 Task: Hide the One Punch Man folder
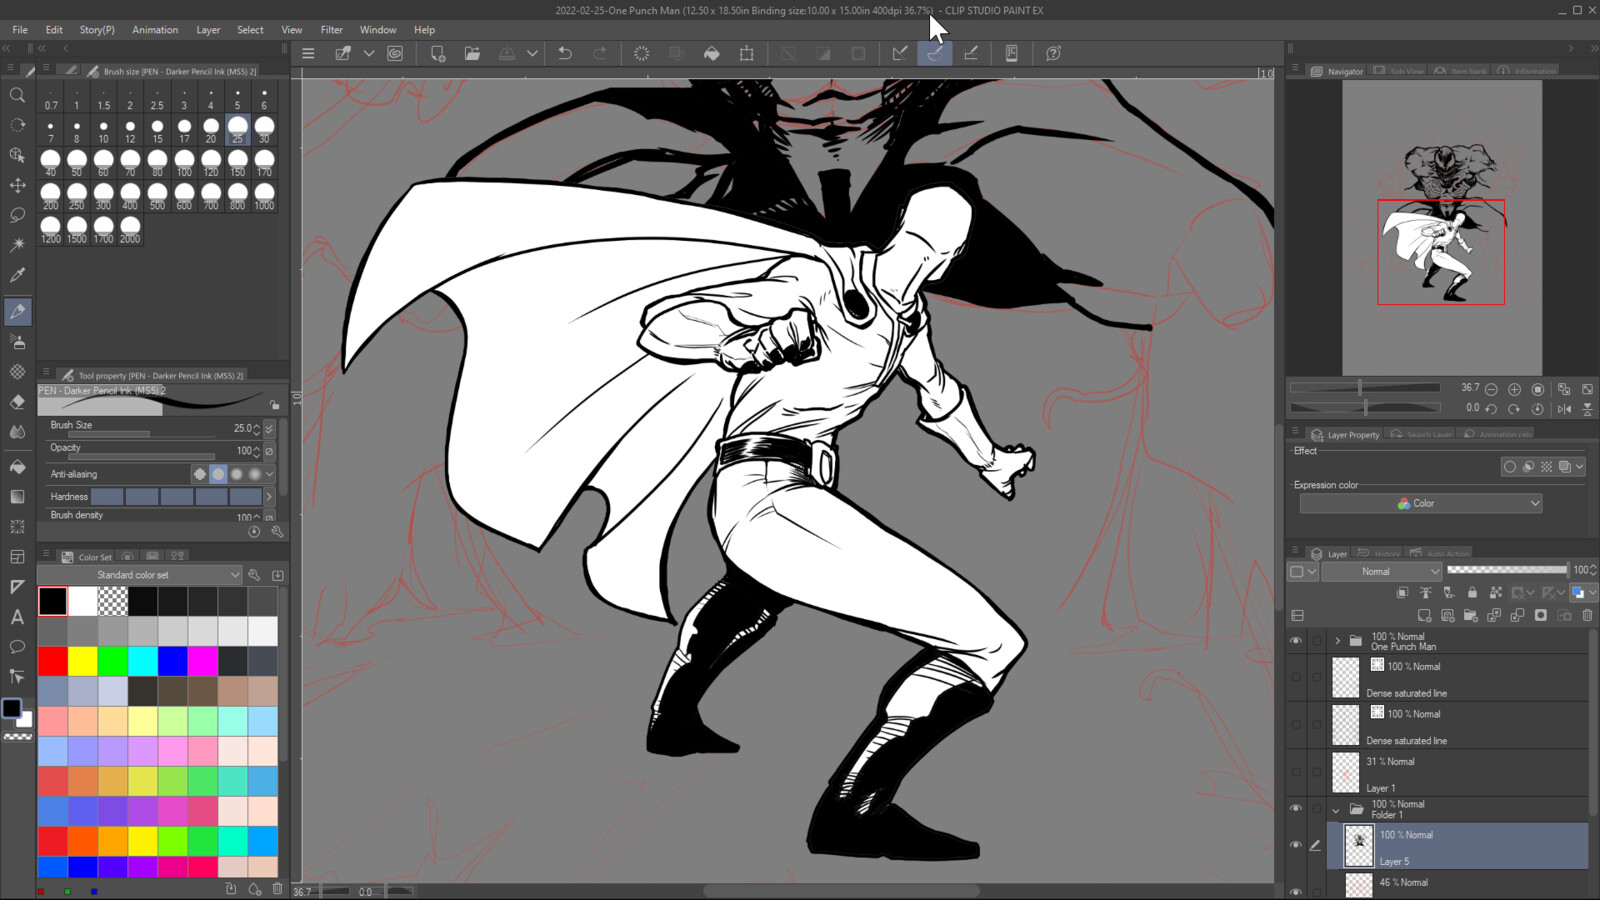[x=1296, y=641]
